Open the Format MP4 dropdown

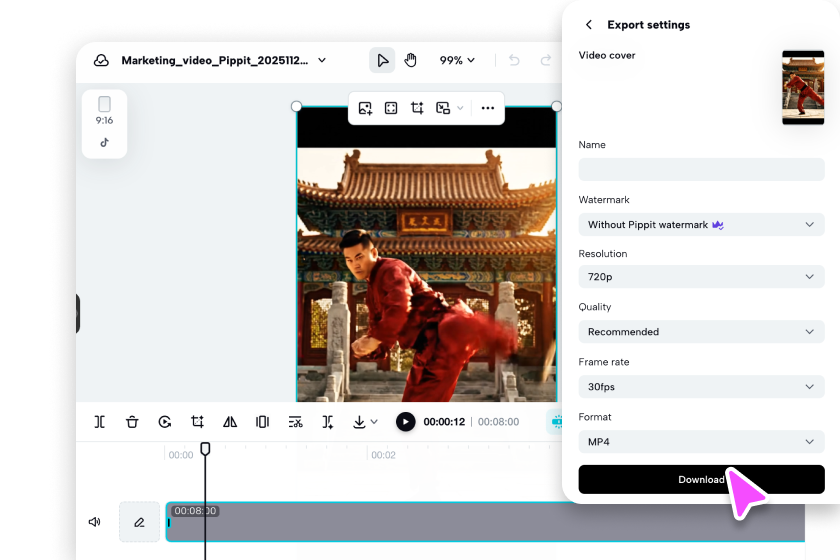pos(701,442)
